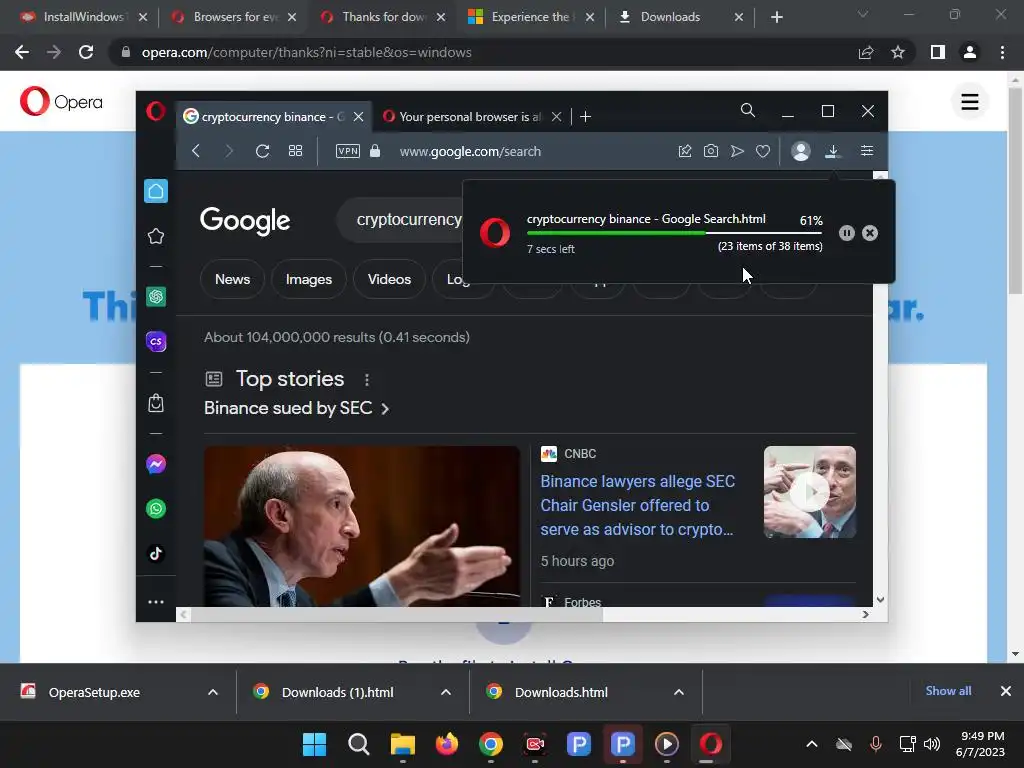Open TikTok in the Opera sidebar
1024x768 pixels.
pos(155,554)
